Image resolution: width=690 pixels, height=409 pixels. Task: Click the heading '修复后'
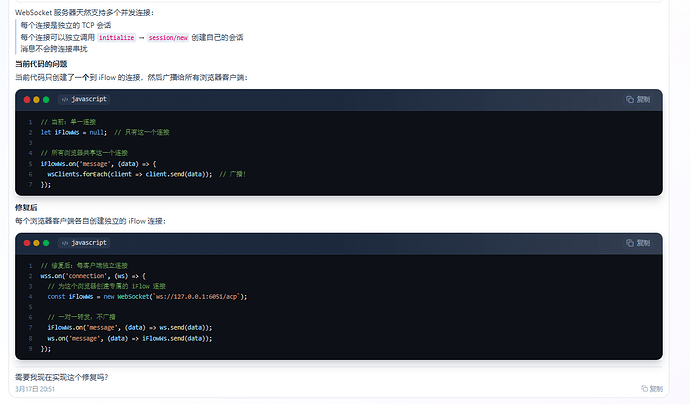pos(26,208)
